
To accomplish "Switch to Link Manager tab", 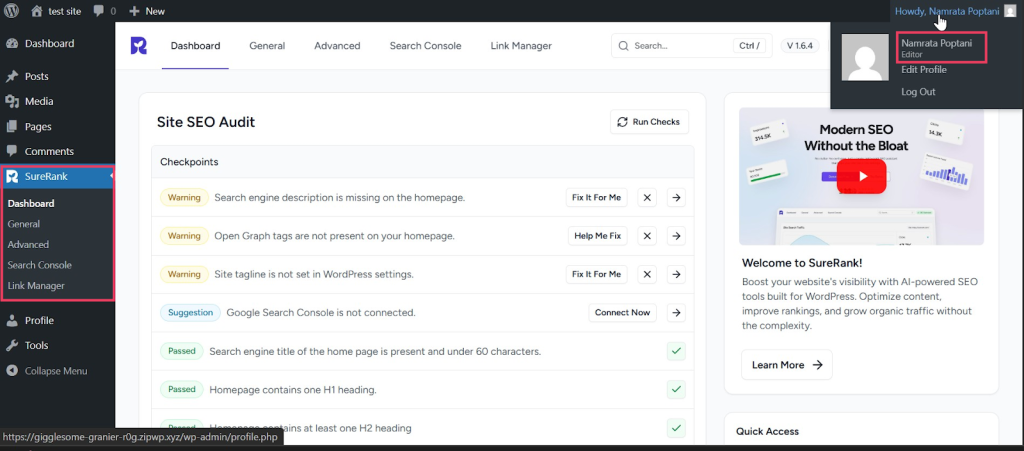I will coord(521,46).
